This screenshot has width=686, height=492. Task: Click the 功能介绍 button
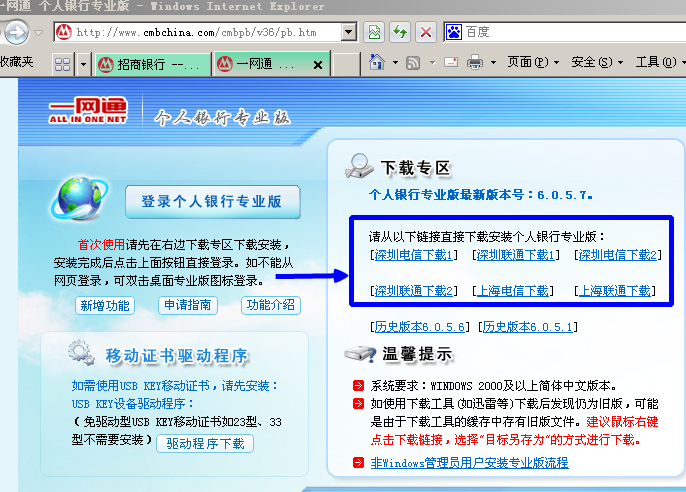pos(271,305)
